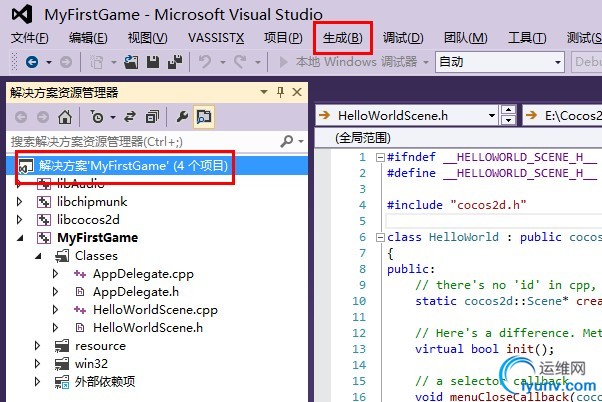
Task: Open the Undo history dropdown arrow
Action: [223, 62]
